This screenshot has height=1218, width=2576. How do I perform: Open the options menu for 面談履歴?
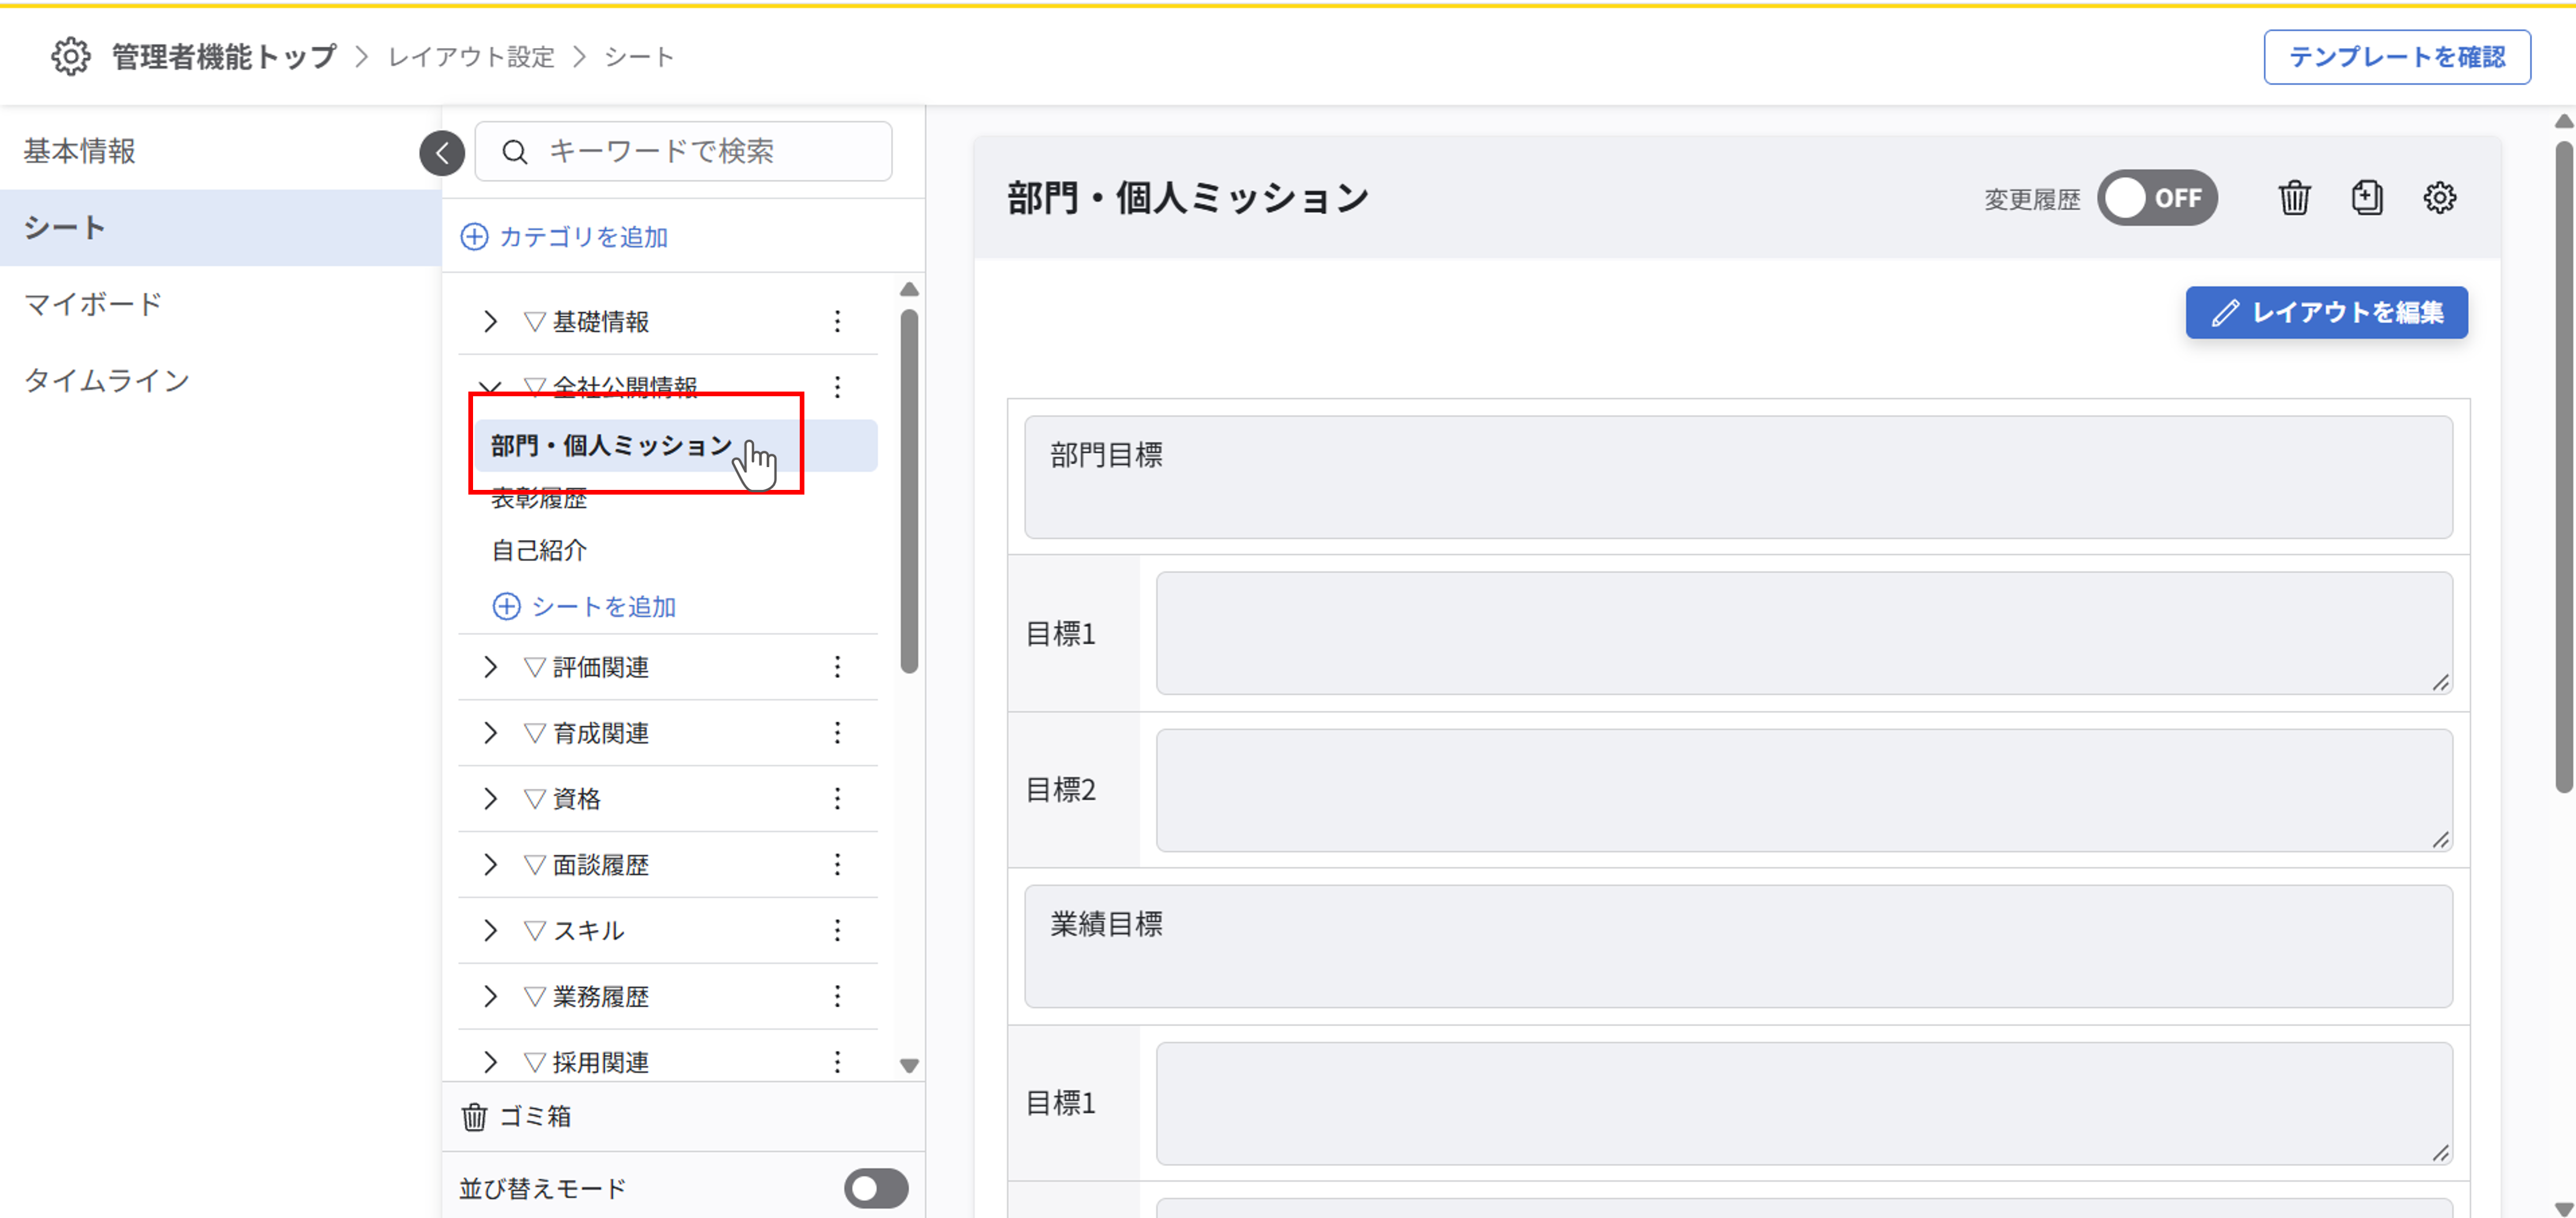pyautogui.click(x=837, y=864)
